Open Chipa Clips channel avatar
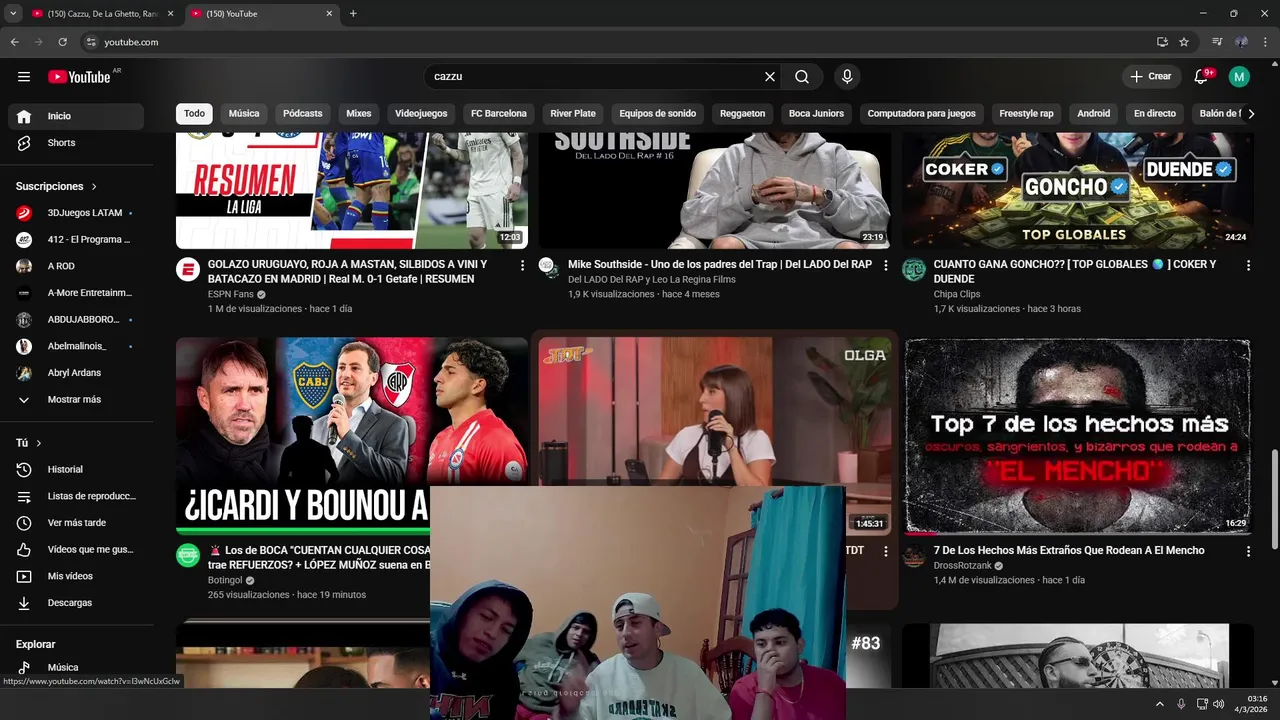 [x=914, y=269]
